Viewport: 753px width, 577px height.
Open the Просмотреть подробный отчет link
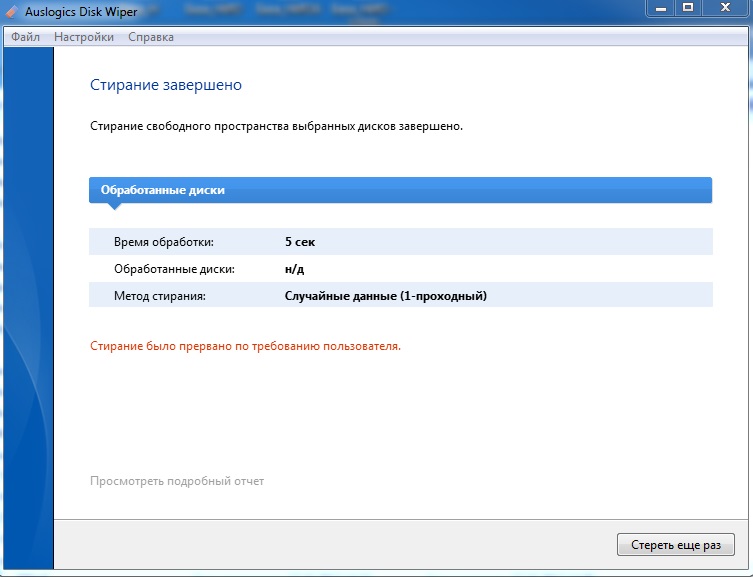click(x=177, y=481)
